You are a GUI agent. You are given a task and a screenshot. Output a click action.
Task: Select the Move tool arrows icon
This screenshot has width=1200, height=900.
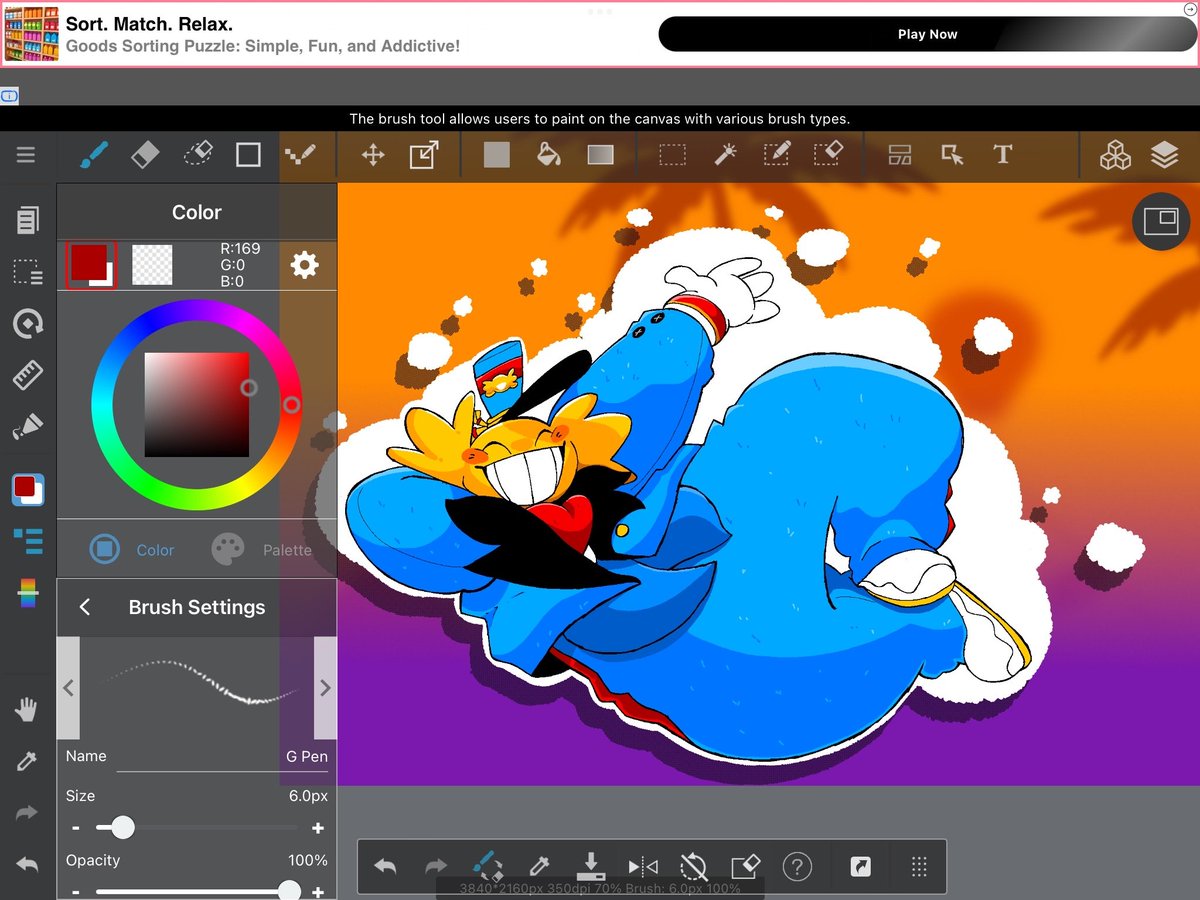pos(373,155)
